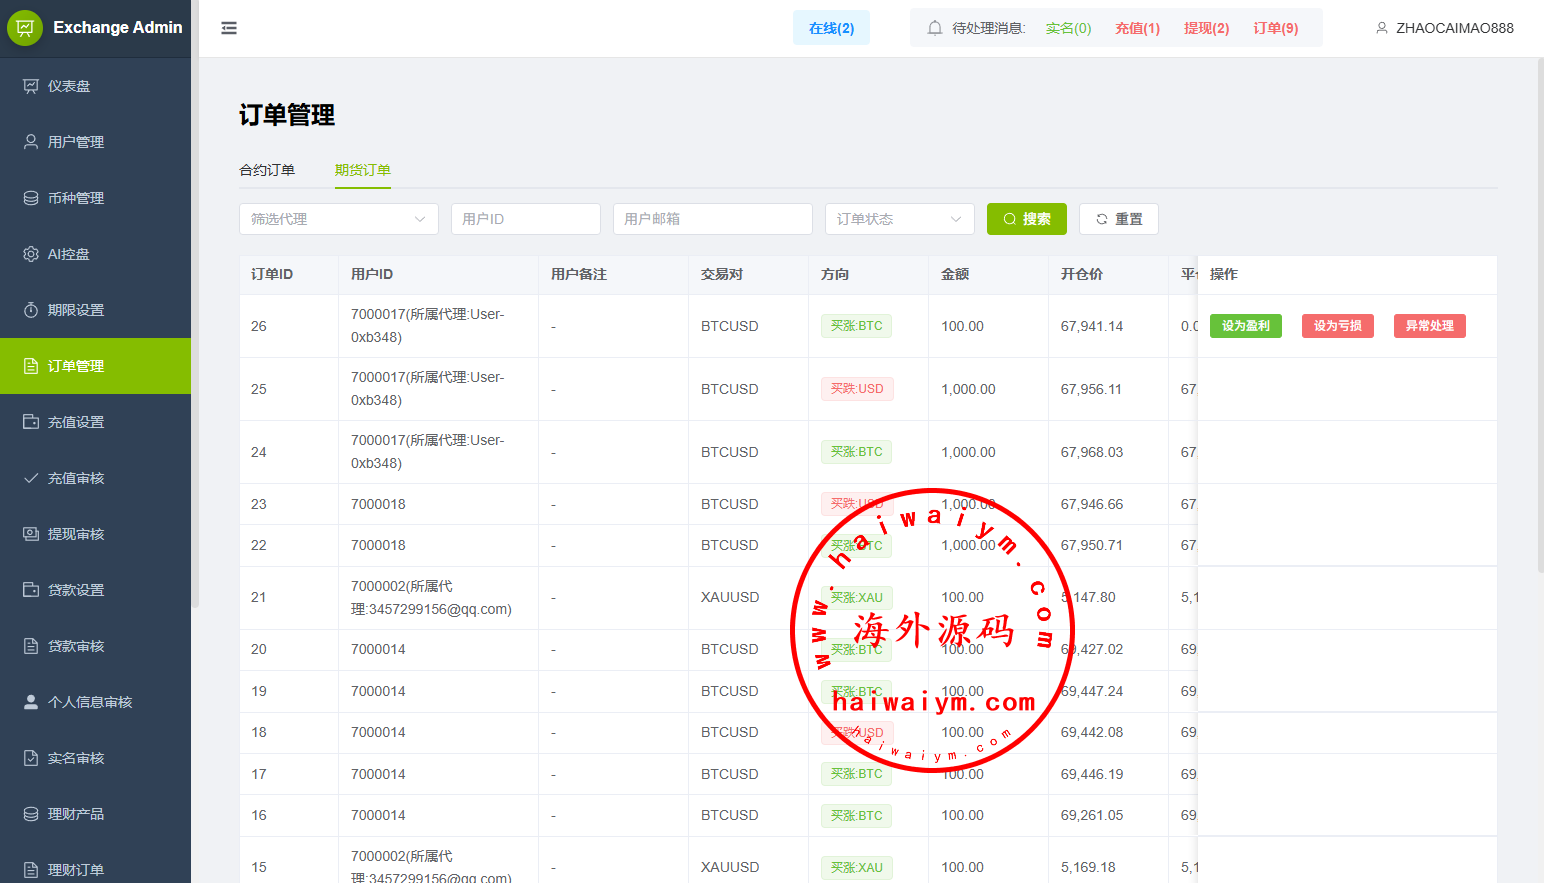This screenshot has height=883, width=1544.
Task: Click the user management person icon
Action: 31,142
